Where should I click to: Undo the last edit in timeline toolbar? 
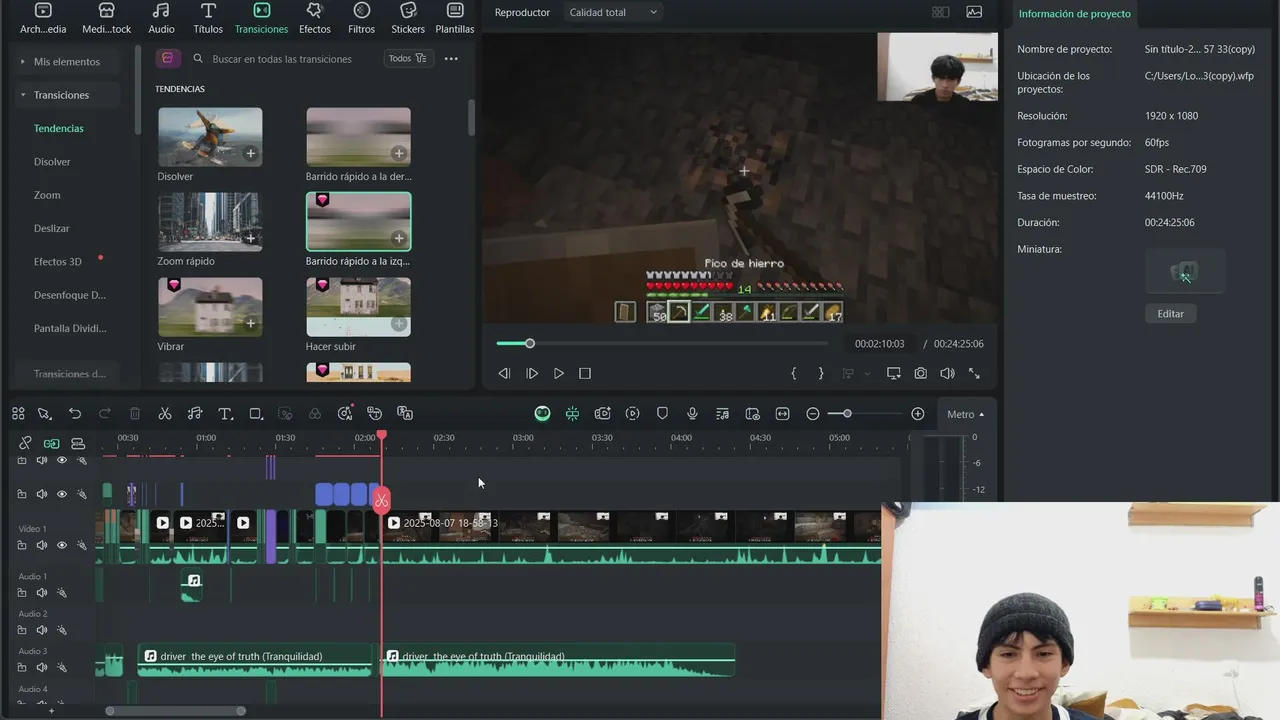75,413
